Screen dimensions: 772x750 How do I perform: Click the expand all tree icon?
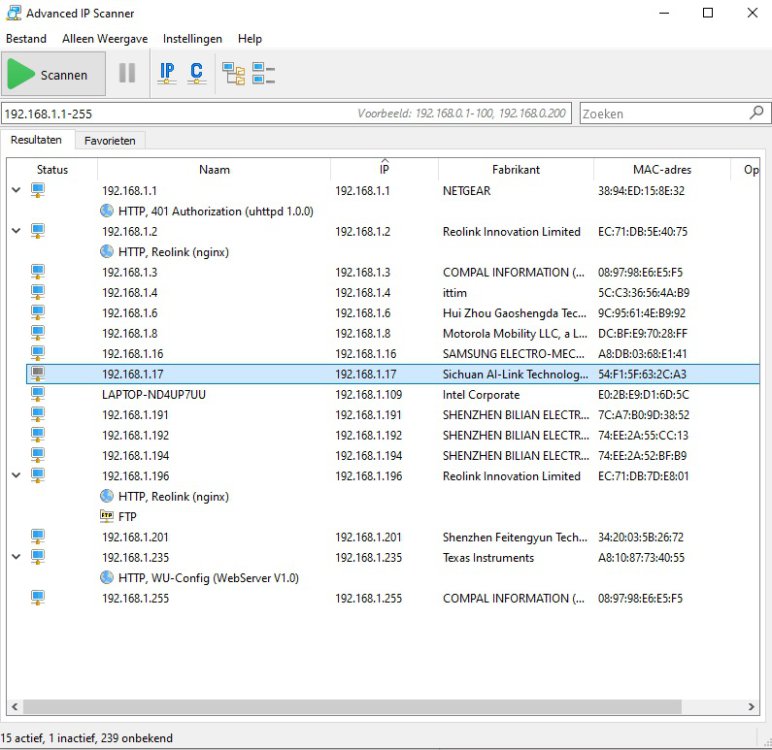[233, 73]
